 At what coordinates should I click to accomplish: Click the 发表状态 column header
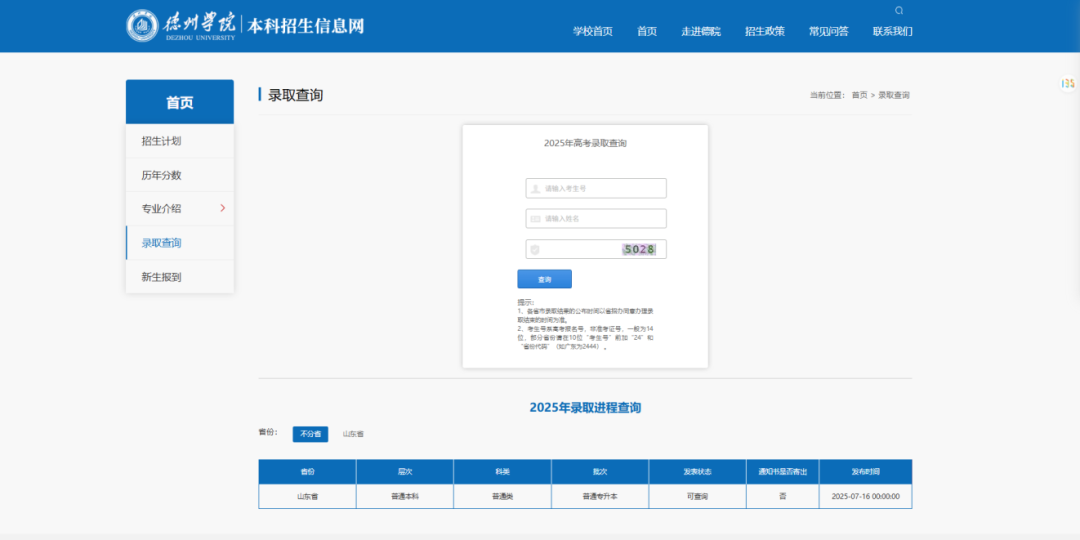697,472
